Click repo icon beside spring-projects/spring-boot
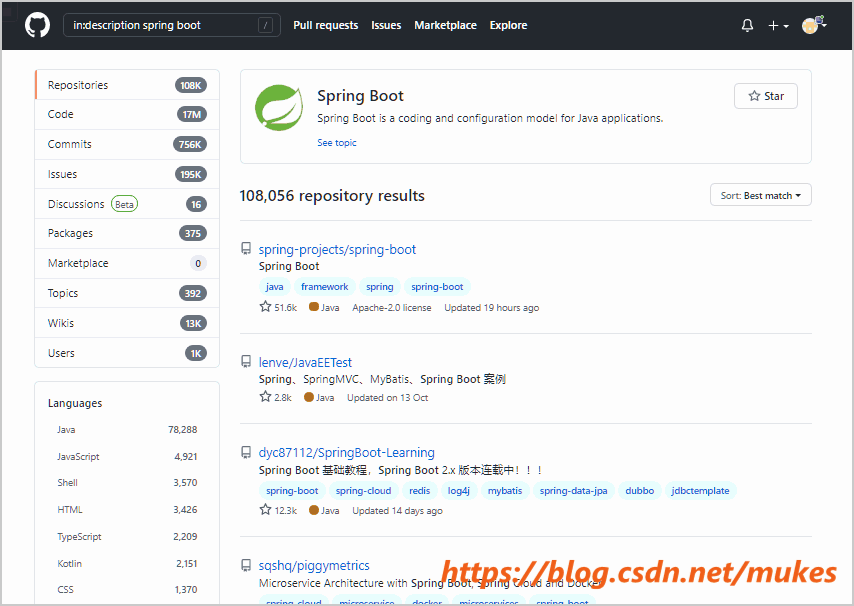 [x=246, y=249]
